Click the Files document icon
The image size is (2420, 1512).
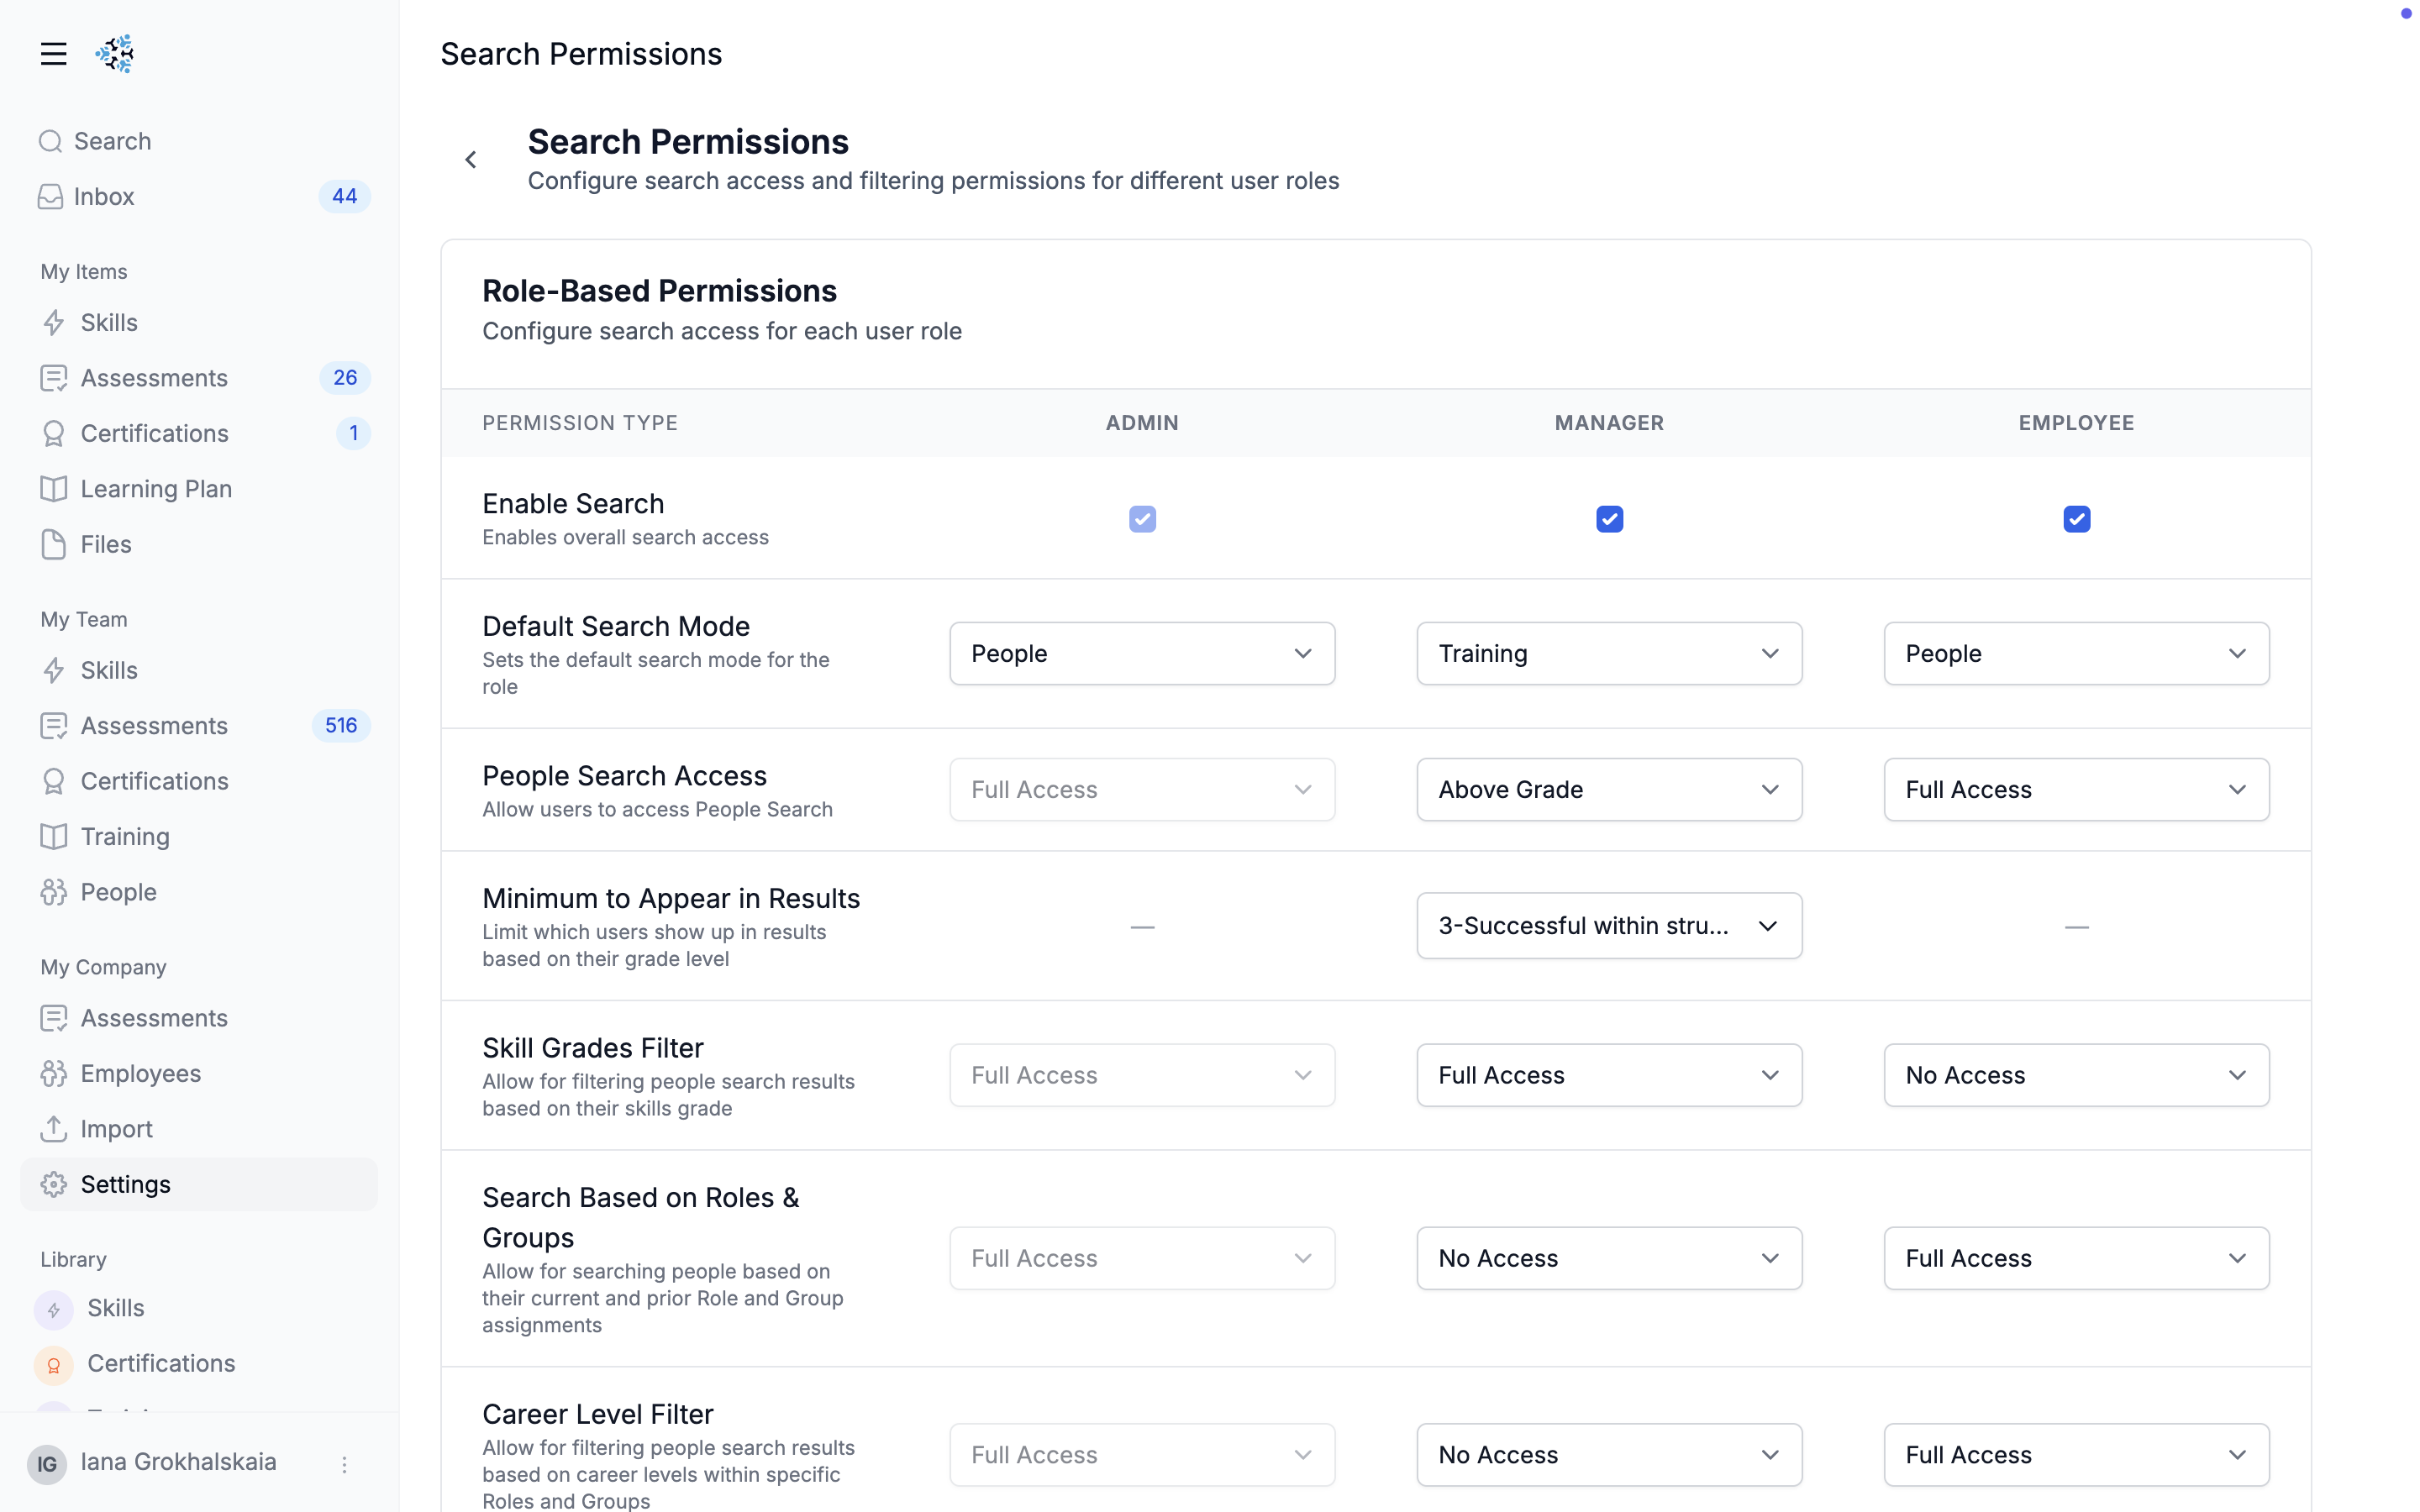click(x=54, y=544)
